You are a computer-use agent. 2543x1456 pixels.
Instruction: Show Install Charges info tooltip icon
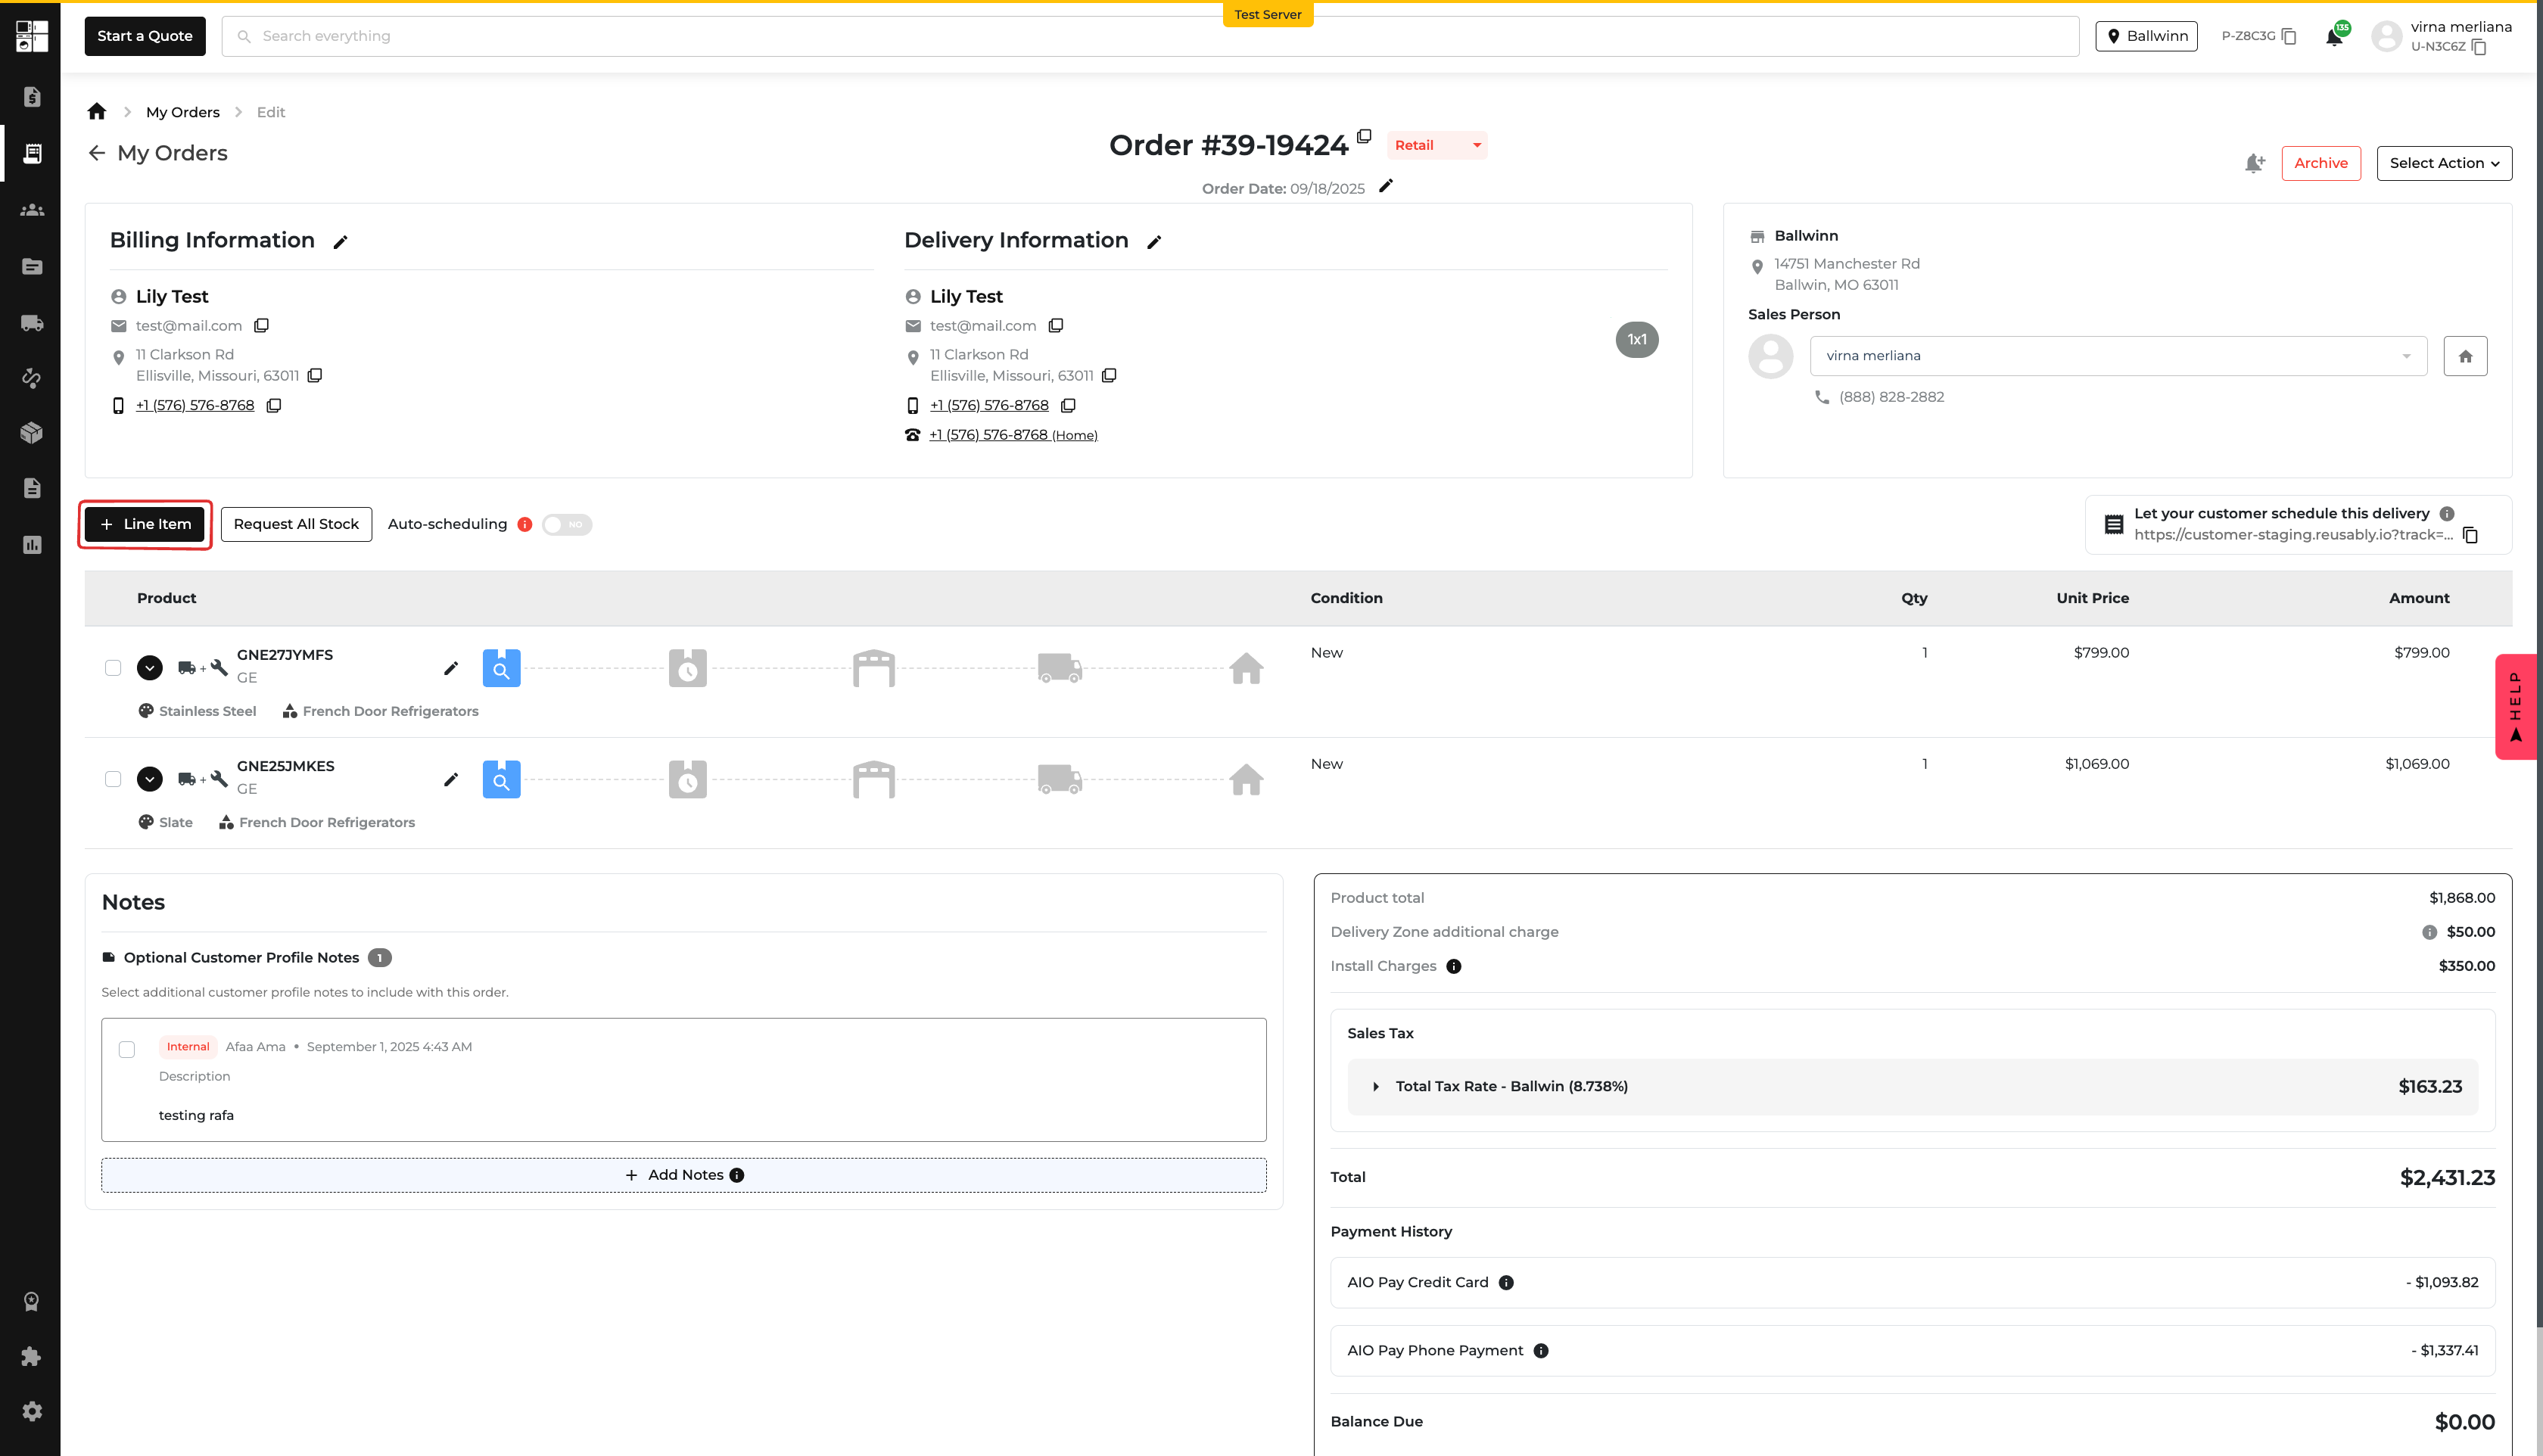click(1454, 966)
